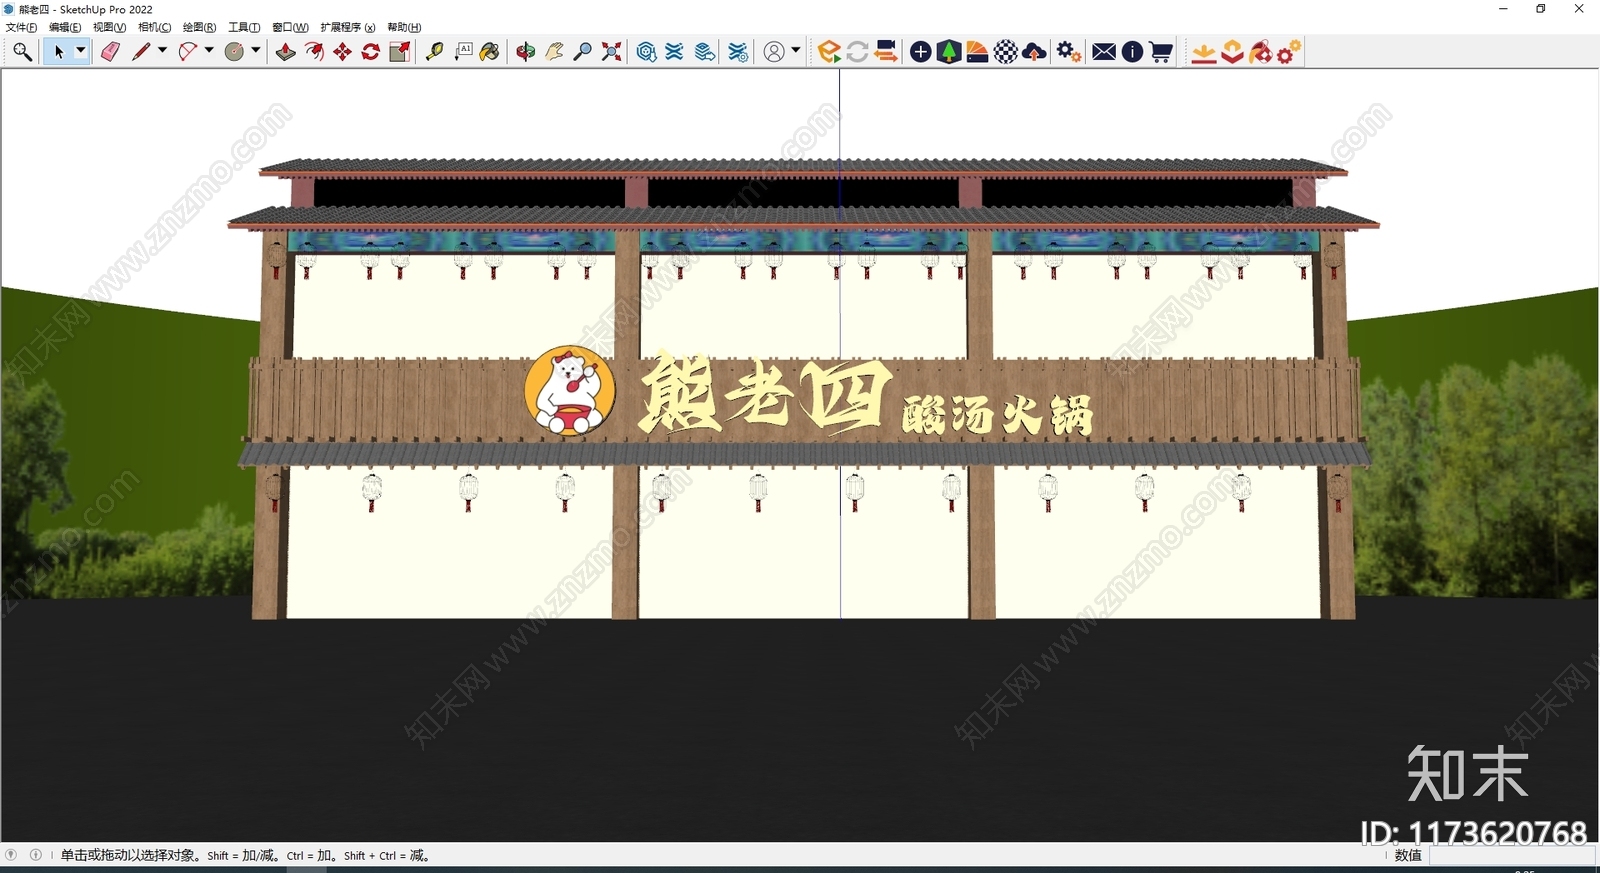Select the Zoom magnifier tool
Image resolution: width=1600 pixels, height=873 pixels.
pos(583,52)
